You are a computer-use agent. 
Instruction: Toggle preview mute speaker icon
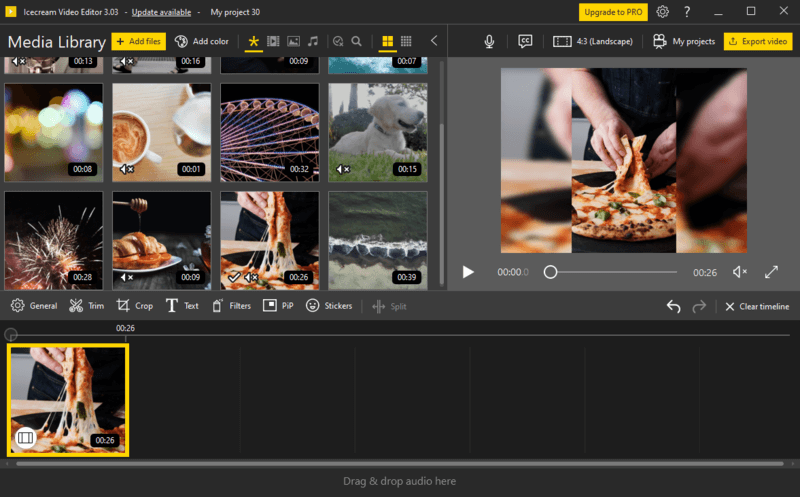click(739, 272)
